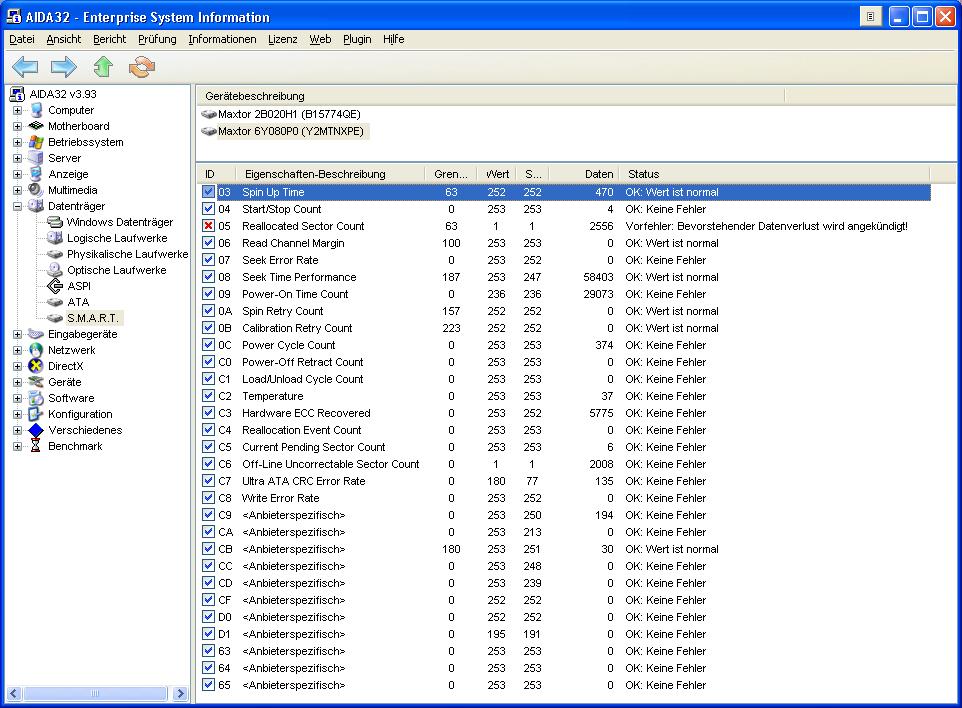Select the Server tree icon
The image size is (962, 708).
[x=37, y=158]
